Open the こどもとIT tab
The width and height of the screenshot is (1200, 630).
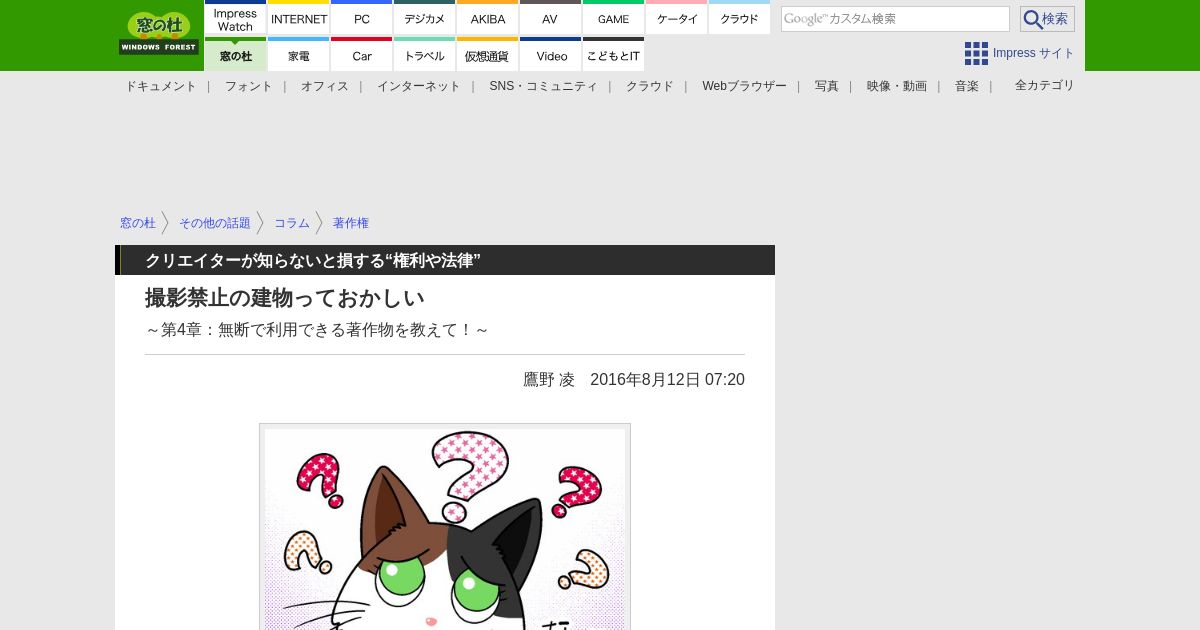pos(613,54)
